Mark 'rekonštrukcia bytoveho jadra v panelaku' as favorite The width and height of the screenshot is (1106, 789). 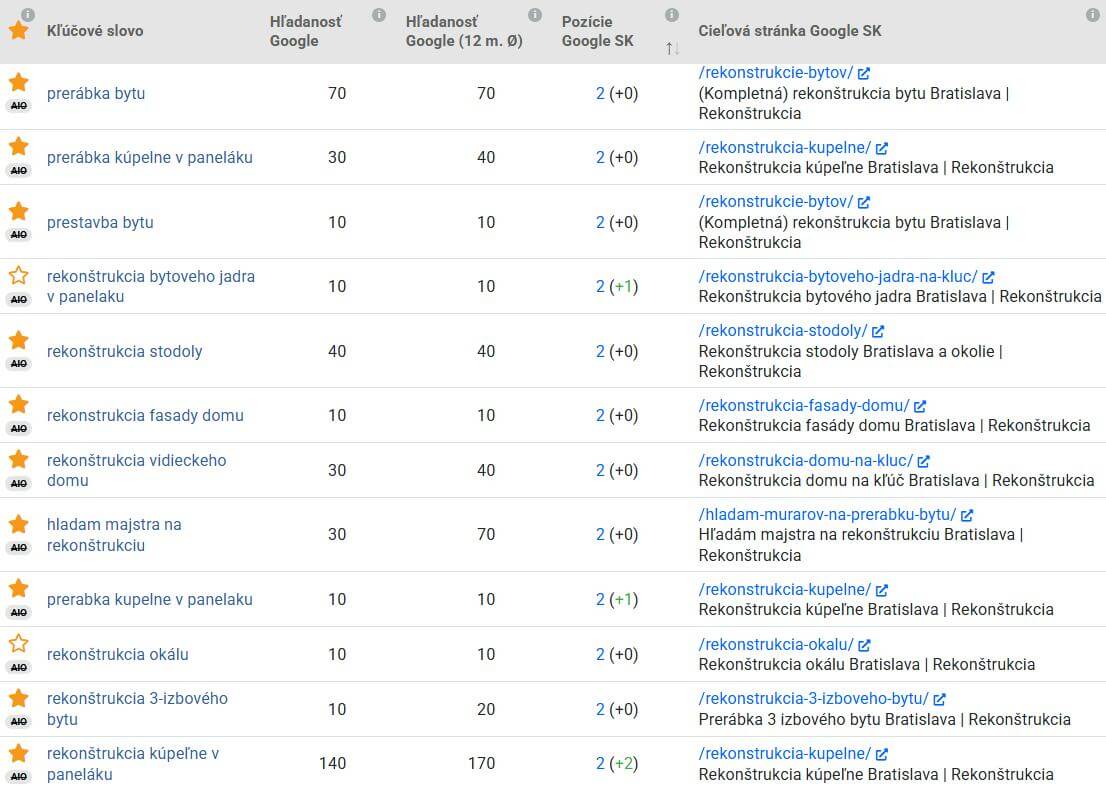tap(18, 276)
